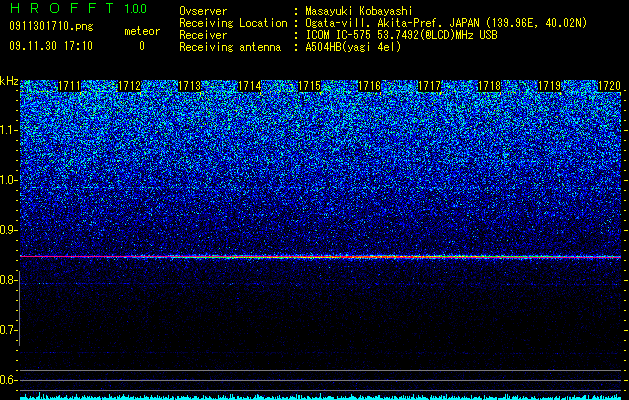The image size is (629, 400).
Task: Click the ICOM IC-575 receiver text
Action: coord(401,35)
